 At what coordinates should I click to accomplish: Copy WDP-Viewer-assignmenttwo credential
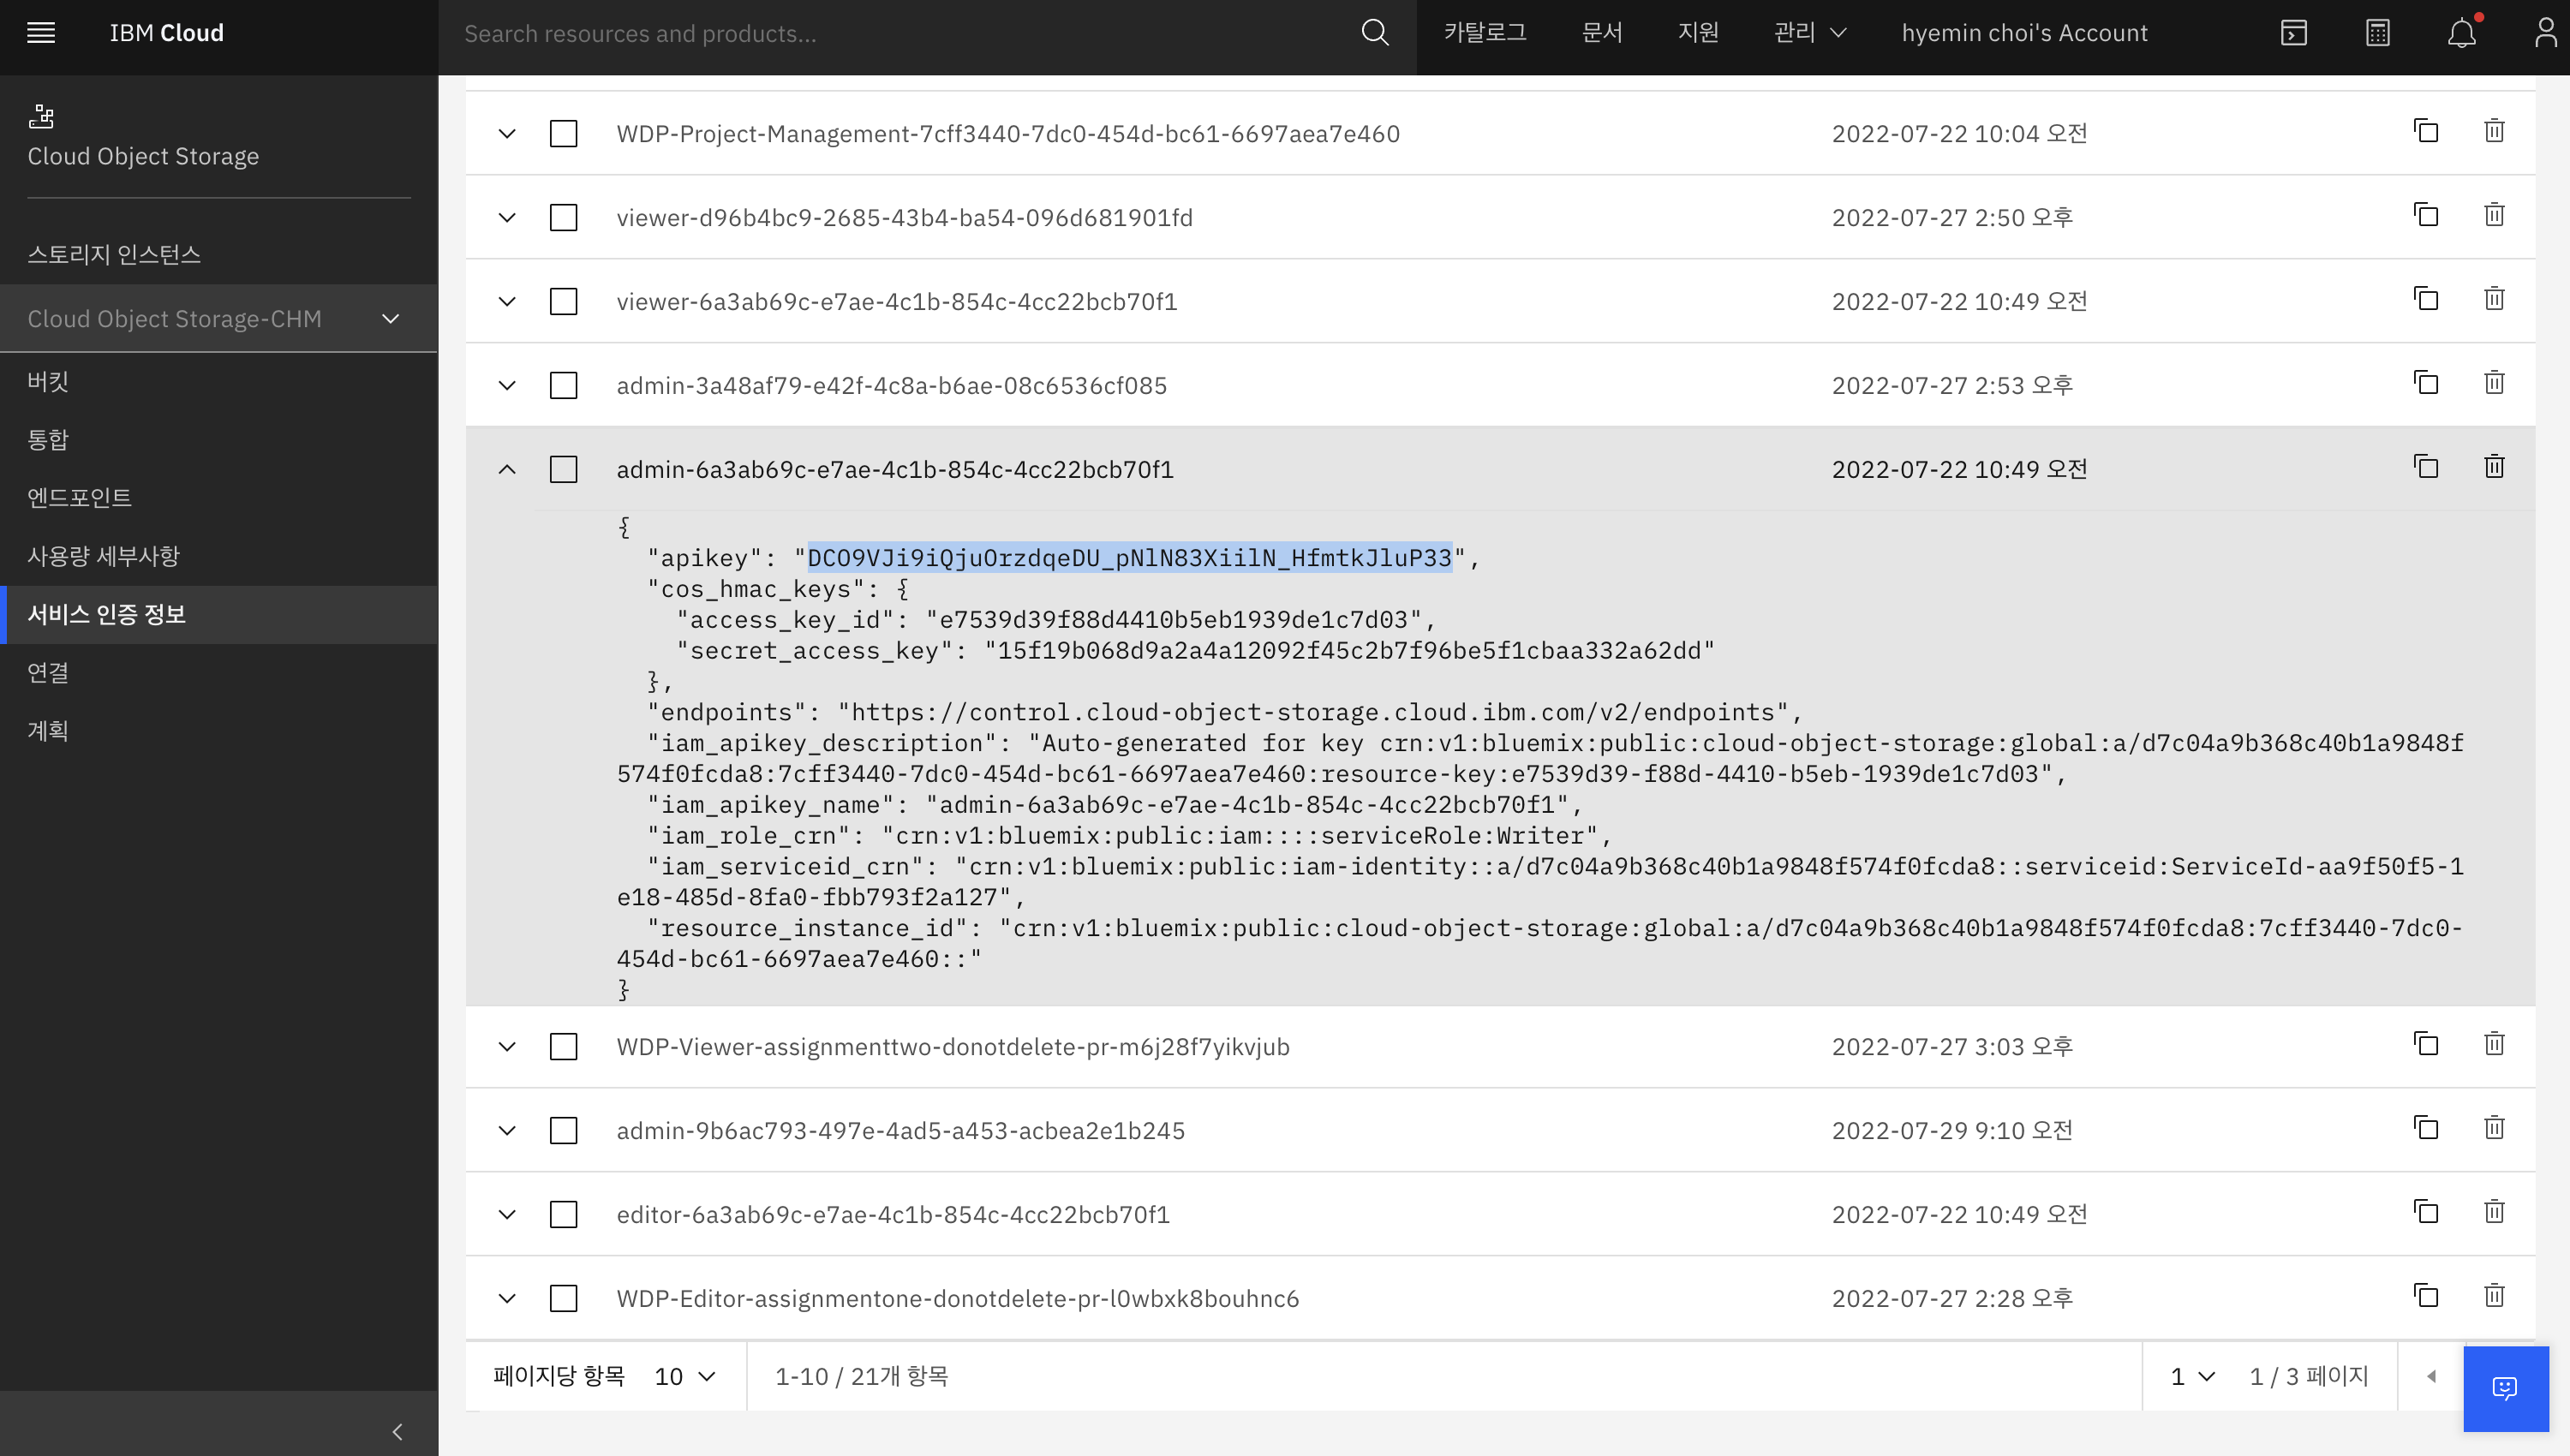2426,1044
